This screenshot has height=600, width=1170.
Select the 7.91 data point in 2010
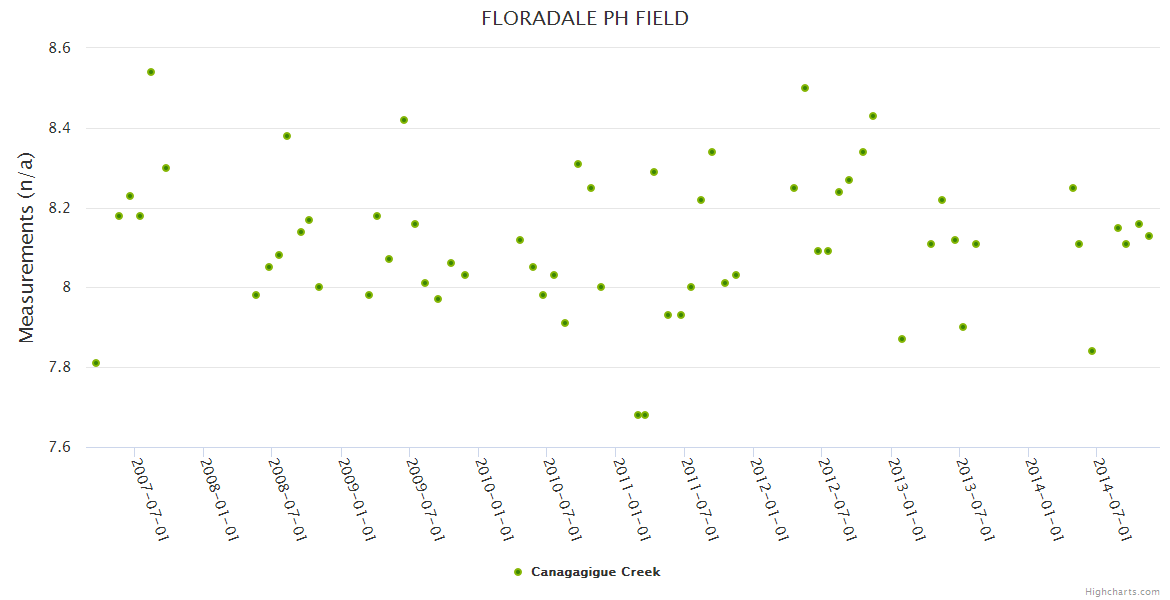[x=565, y=323]
